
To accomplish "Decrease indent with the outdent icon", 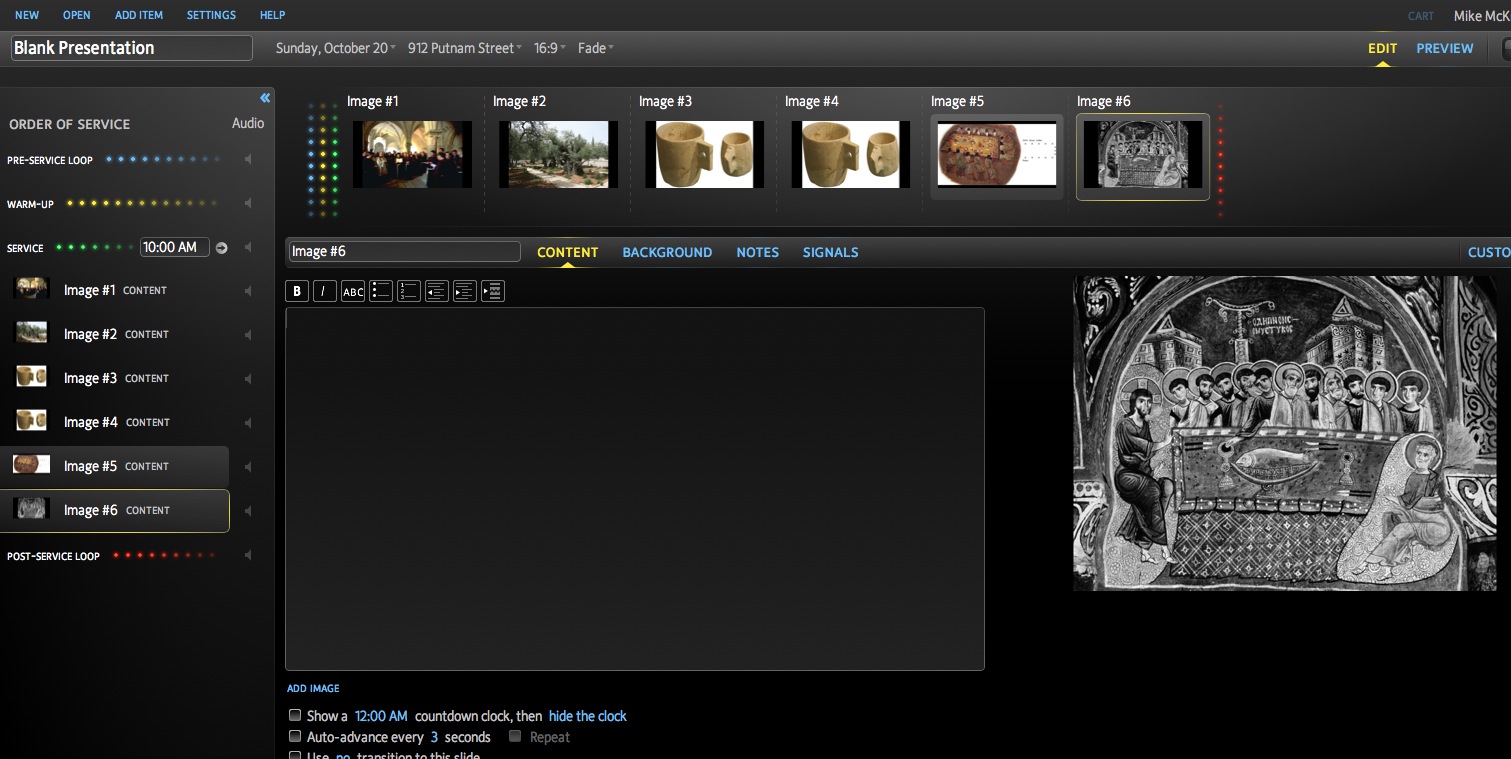I will 437,291.
